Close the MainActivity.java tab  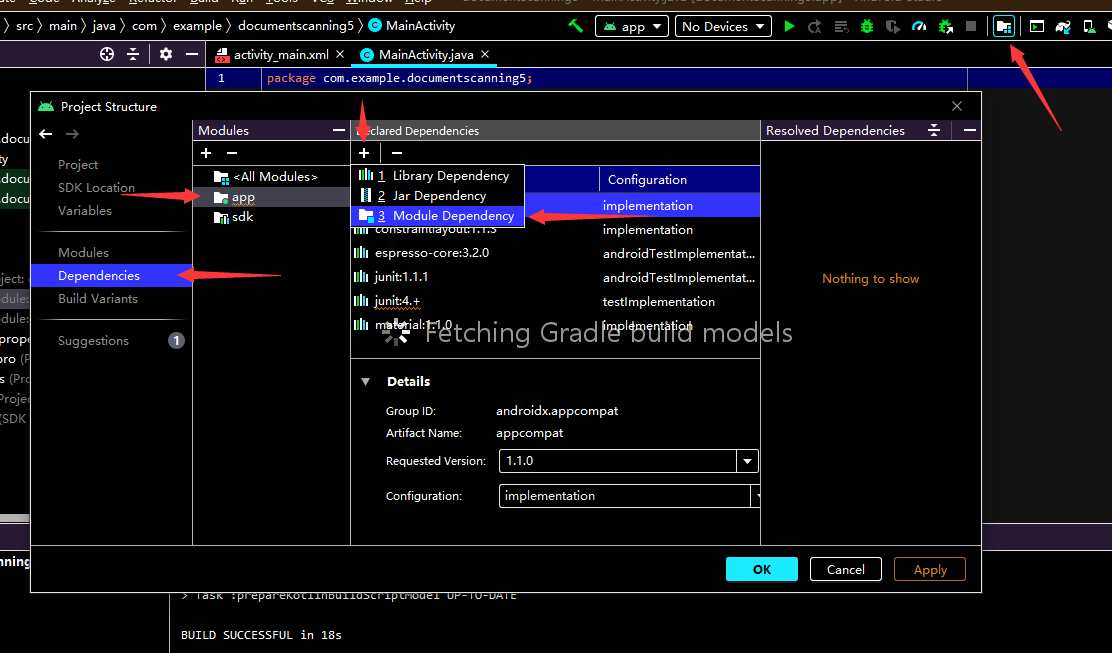pyautogui.click(x=485, y=54)
